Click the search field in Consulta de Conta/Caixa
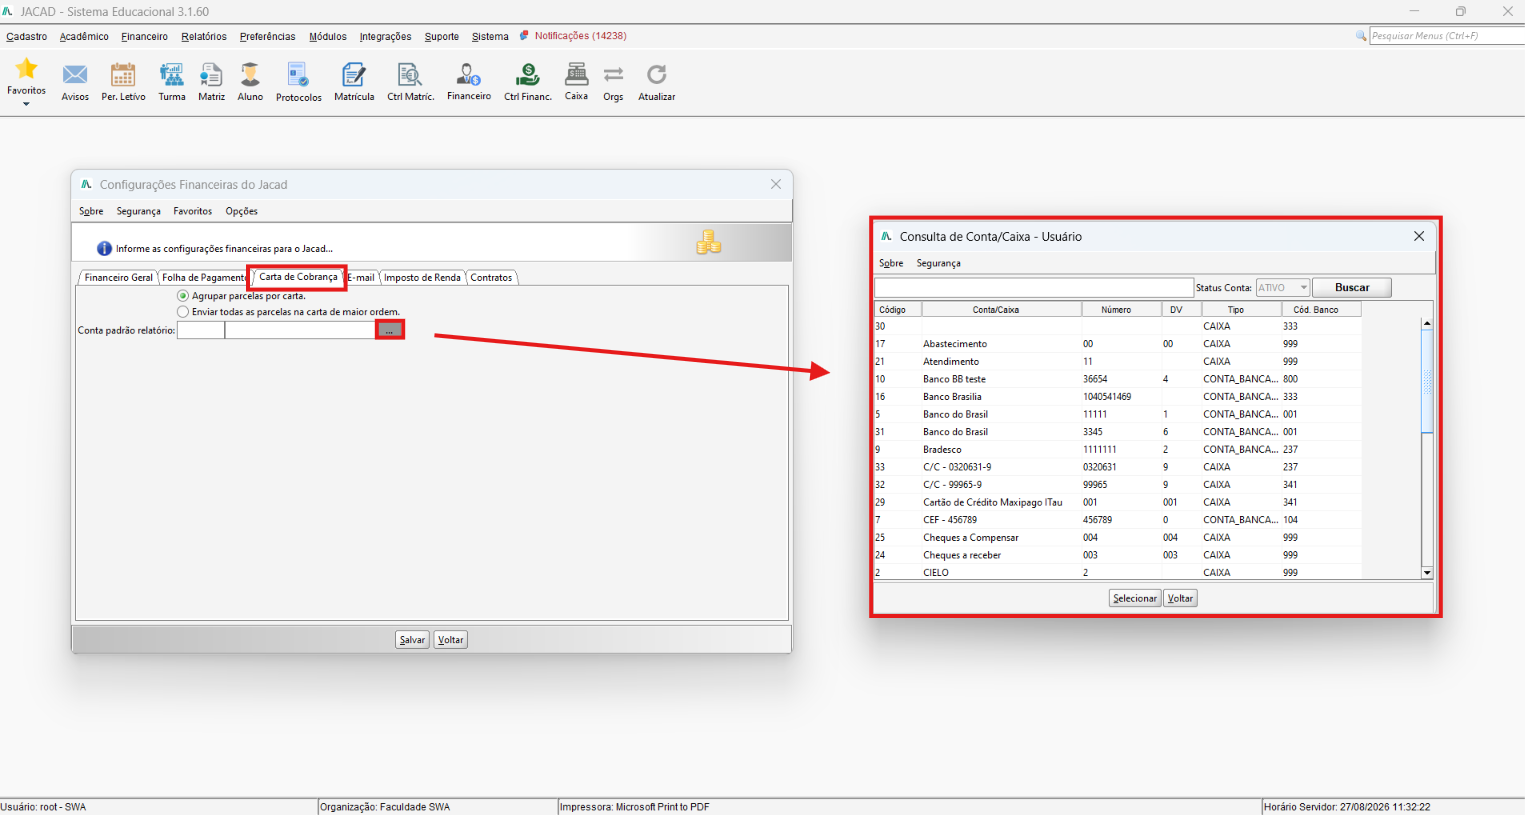This screenshot has width=1525, height=815. tap(1034, 288)
